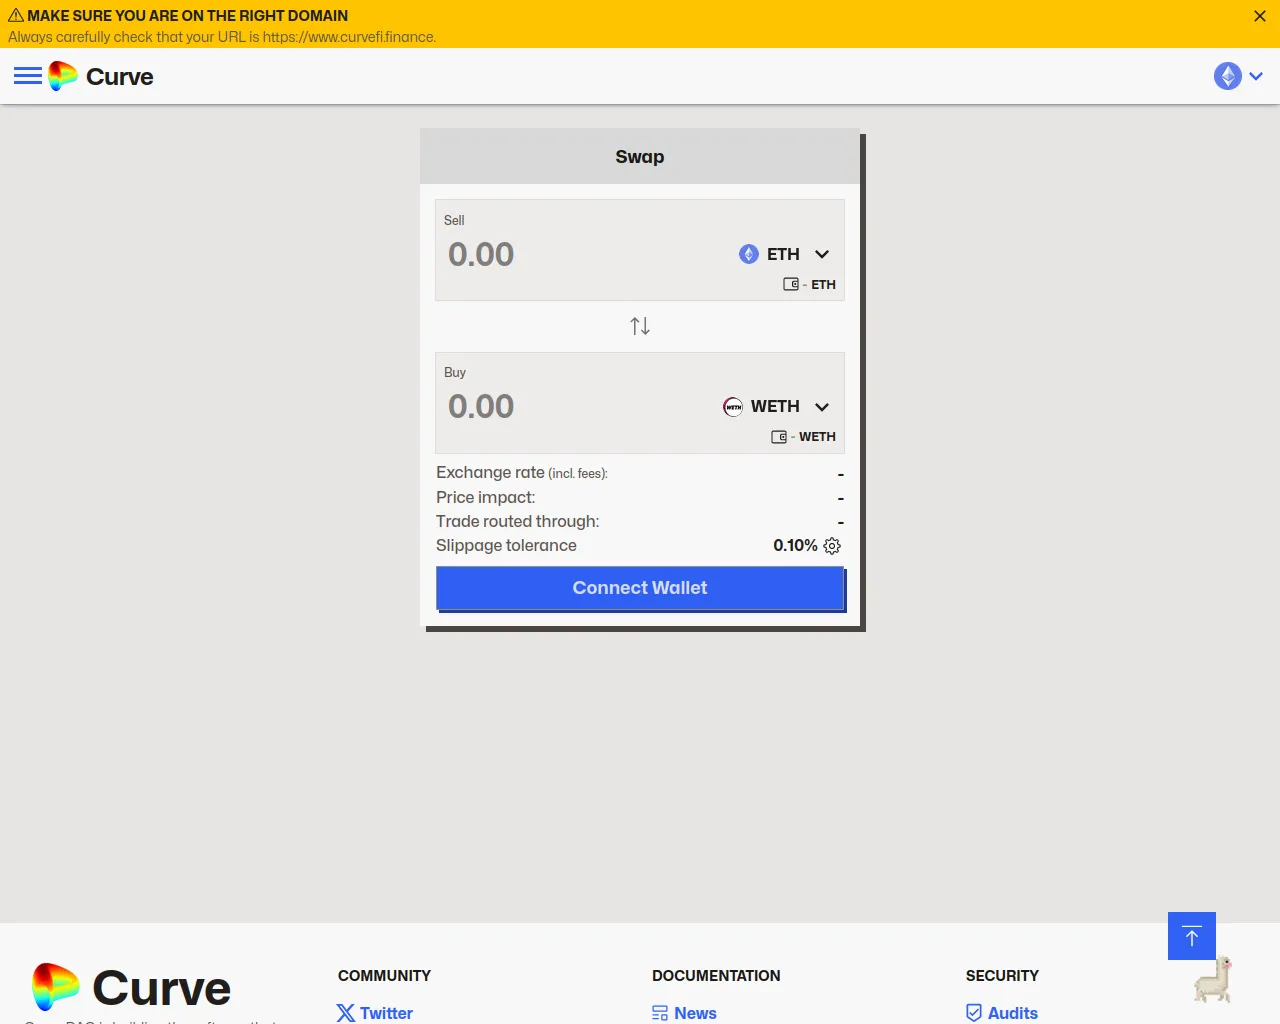Click the large Curve wordmark in the footer

click(161, 988)
